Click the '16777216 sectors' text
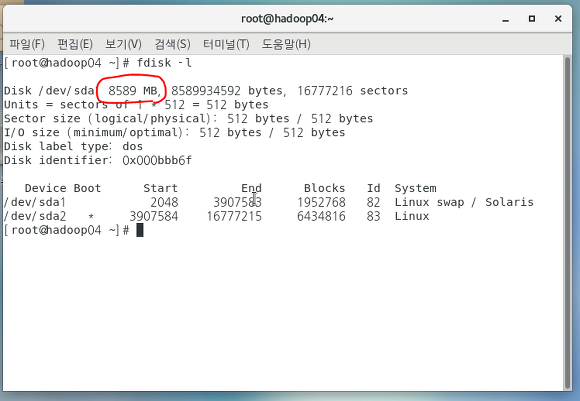 click(x=353, y=91)
